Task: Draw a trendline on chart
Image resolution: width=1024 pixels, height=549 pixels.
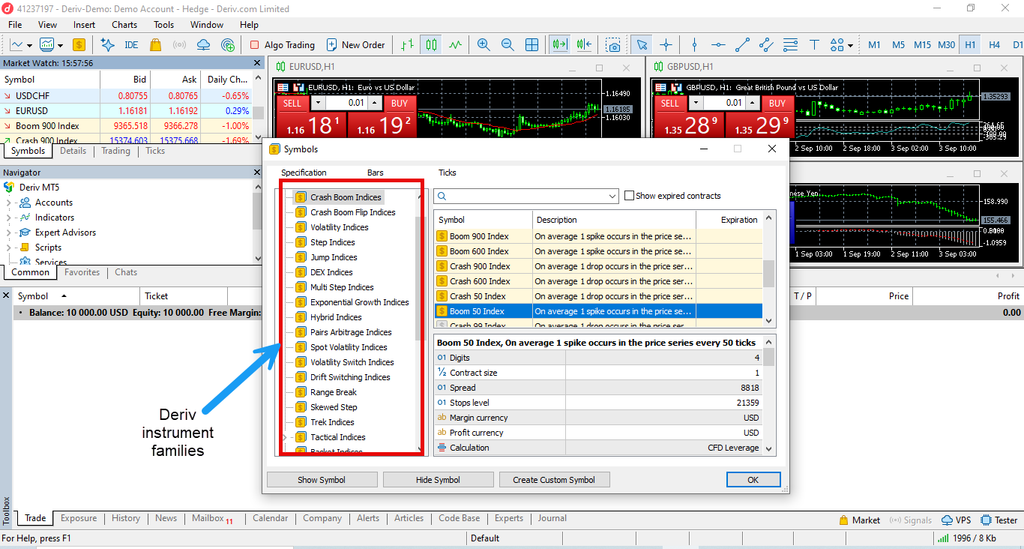Action: coord(742,45)
